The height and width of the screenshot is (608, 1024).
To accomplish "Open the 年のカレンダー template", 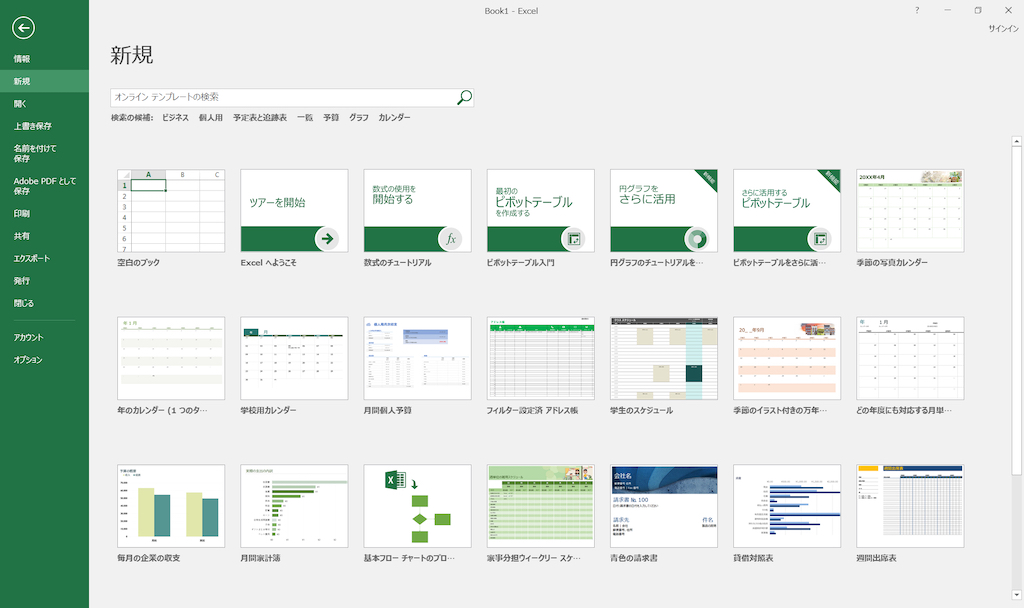I will coord(171,366).
